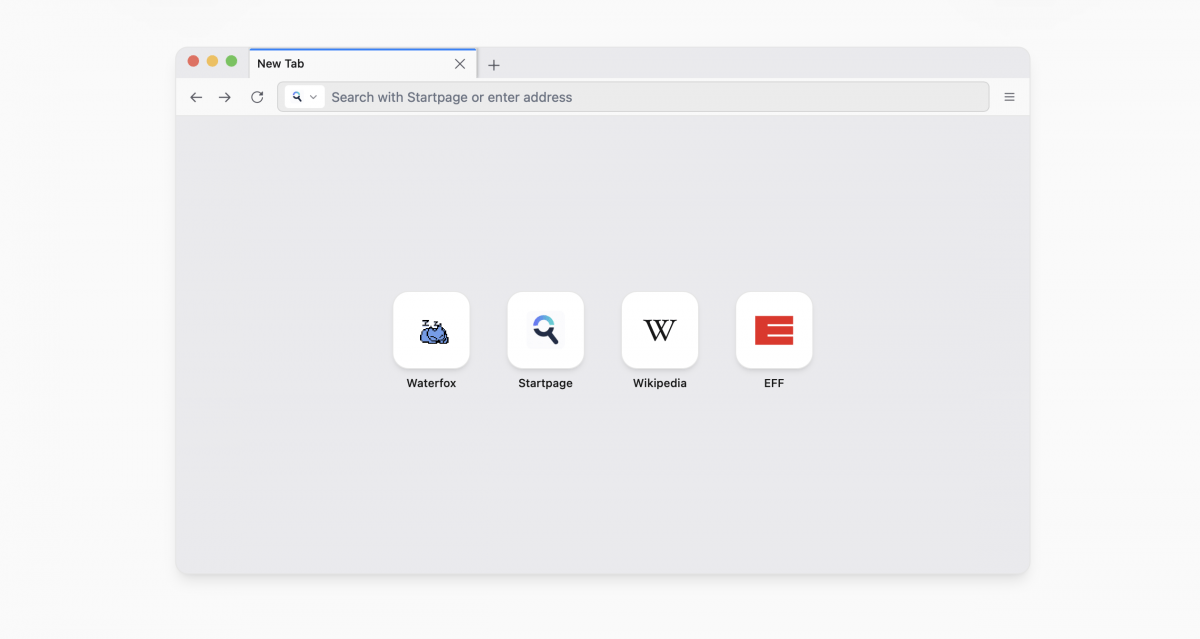The height and width of the screenshot is (639, 1200).
Task: Open the hamburger application menu
Action: click(1009, 97)
